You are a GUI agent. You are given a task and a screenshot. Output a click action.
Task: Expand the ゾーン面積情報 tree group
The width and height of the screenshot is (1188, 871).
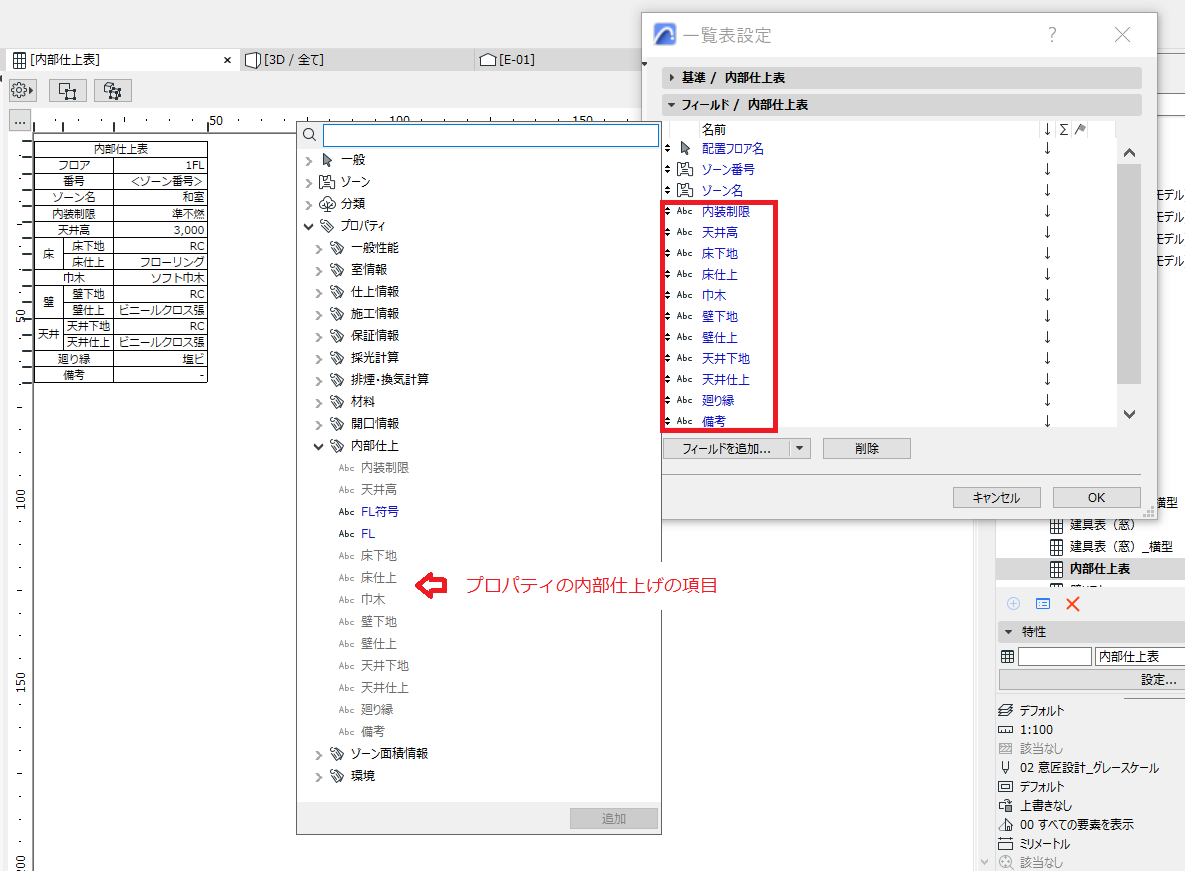319,754
